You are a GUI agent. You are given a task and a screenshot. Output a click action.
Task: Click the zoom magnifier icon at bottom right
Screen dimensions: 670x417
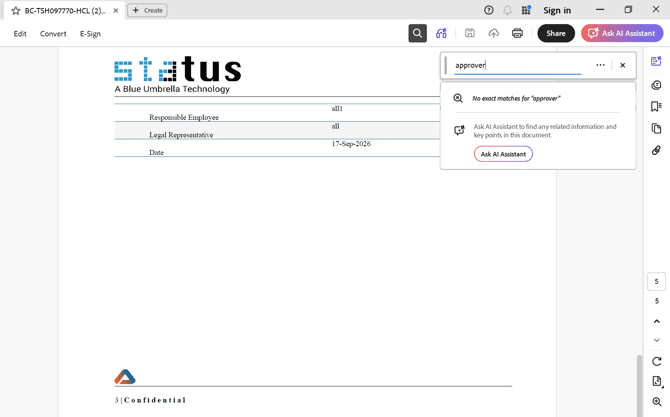coord(657,402)
